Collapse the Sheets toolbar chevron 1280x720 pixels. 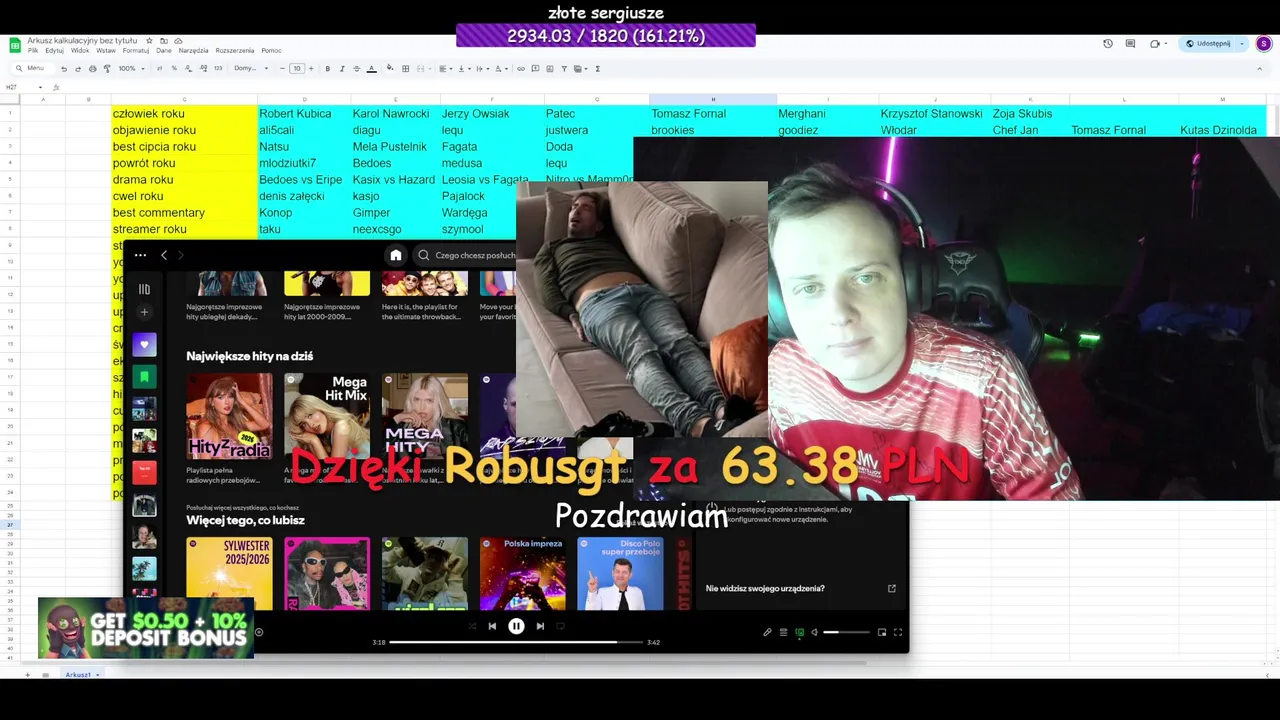point(1259,69)
